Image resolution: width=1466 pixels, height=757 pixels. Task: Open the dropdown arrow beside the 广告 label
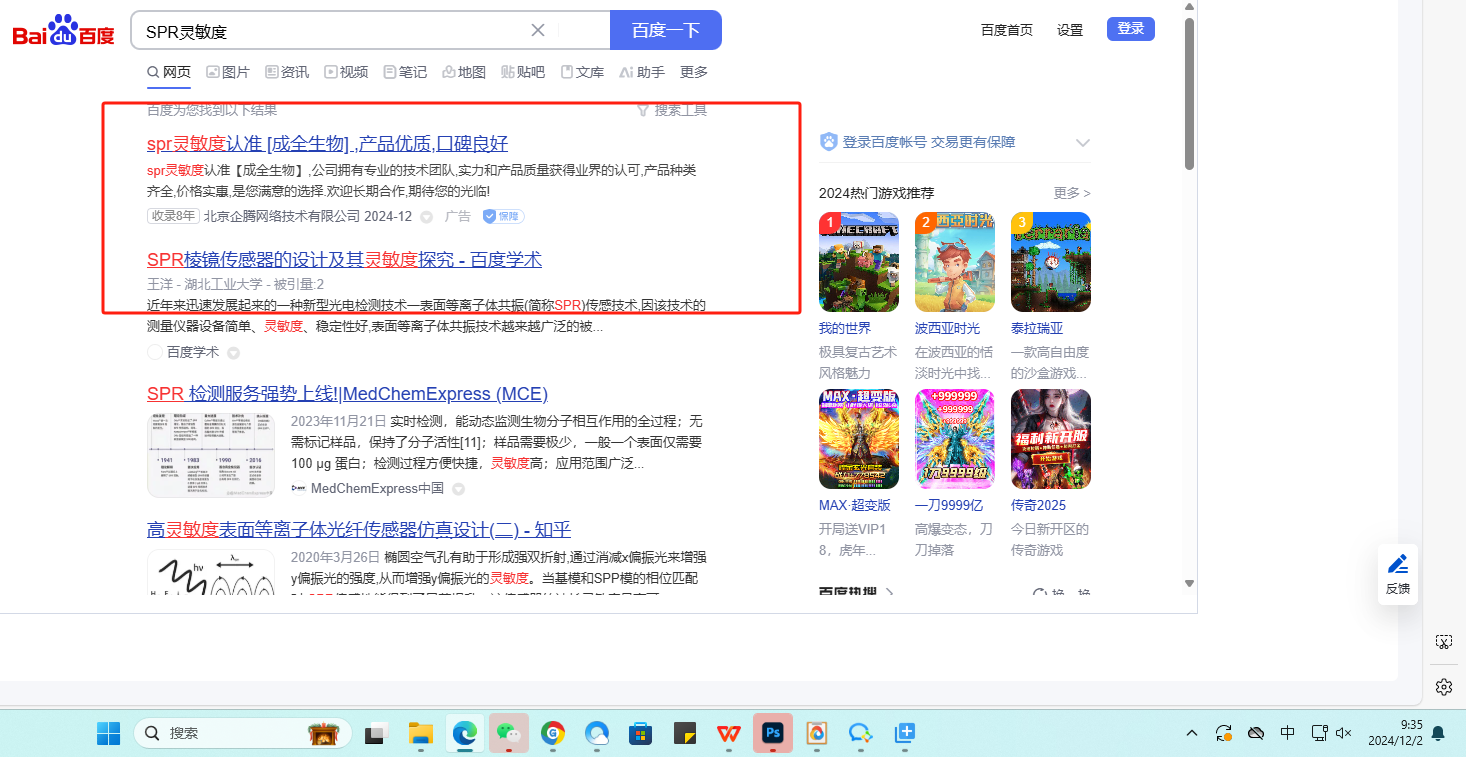pyautogui.click(x=426, y=217)
